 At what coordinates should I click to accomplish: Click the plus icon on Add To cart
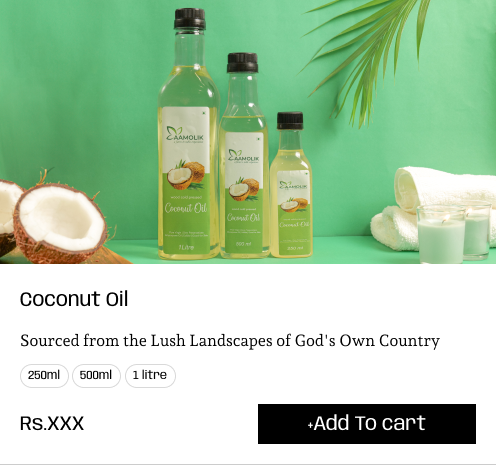pos(310,425)
